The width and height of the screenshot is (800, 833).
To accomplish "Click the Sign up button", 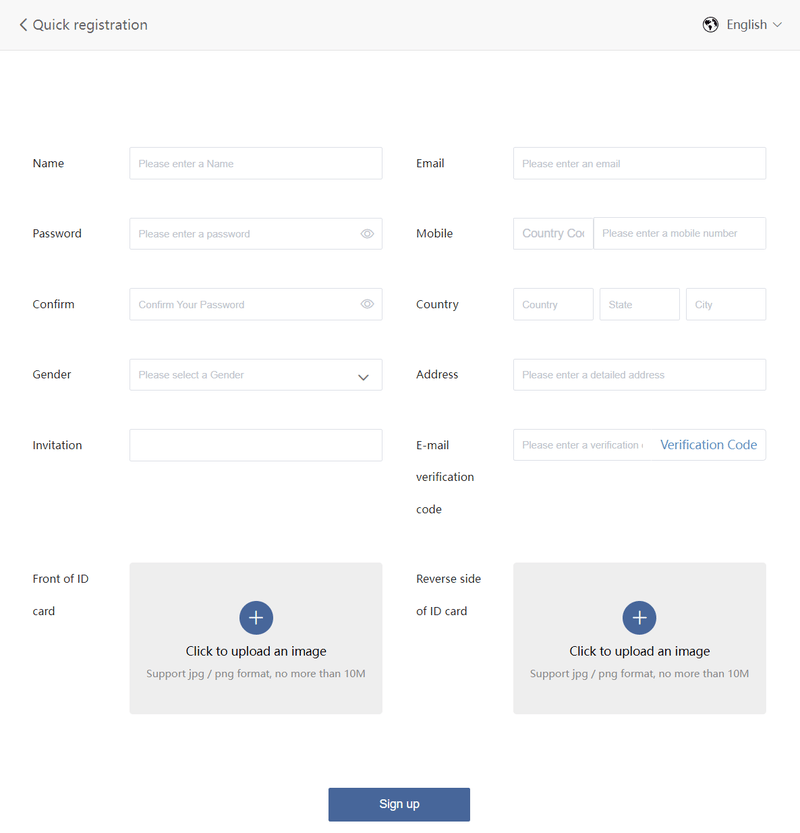I will coord(399,804).
